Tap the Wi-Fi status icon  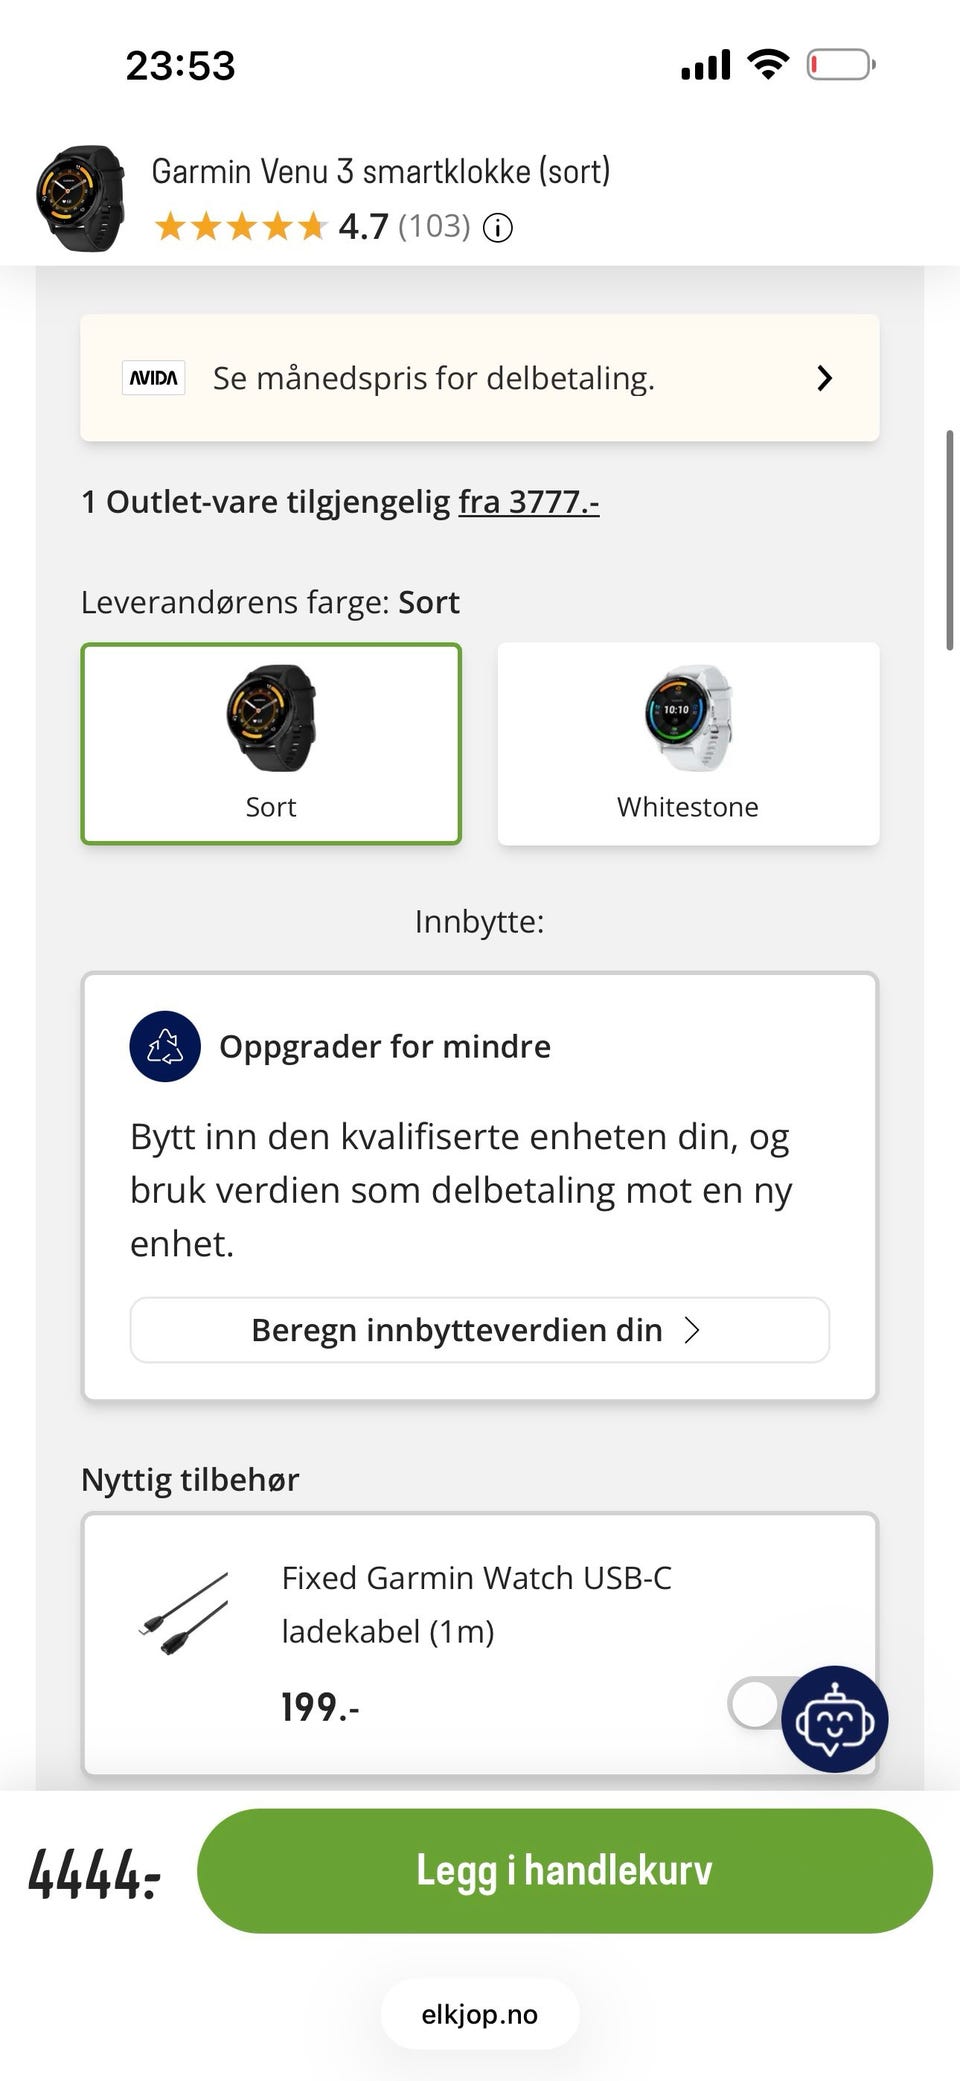[x=768, y=65]
